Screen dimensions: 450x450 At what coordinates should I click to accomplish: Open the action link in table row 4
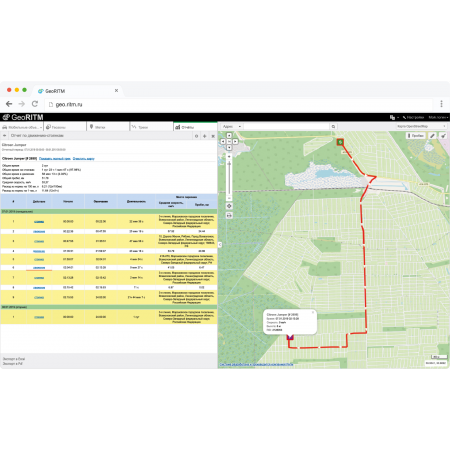point(39,251)
